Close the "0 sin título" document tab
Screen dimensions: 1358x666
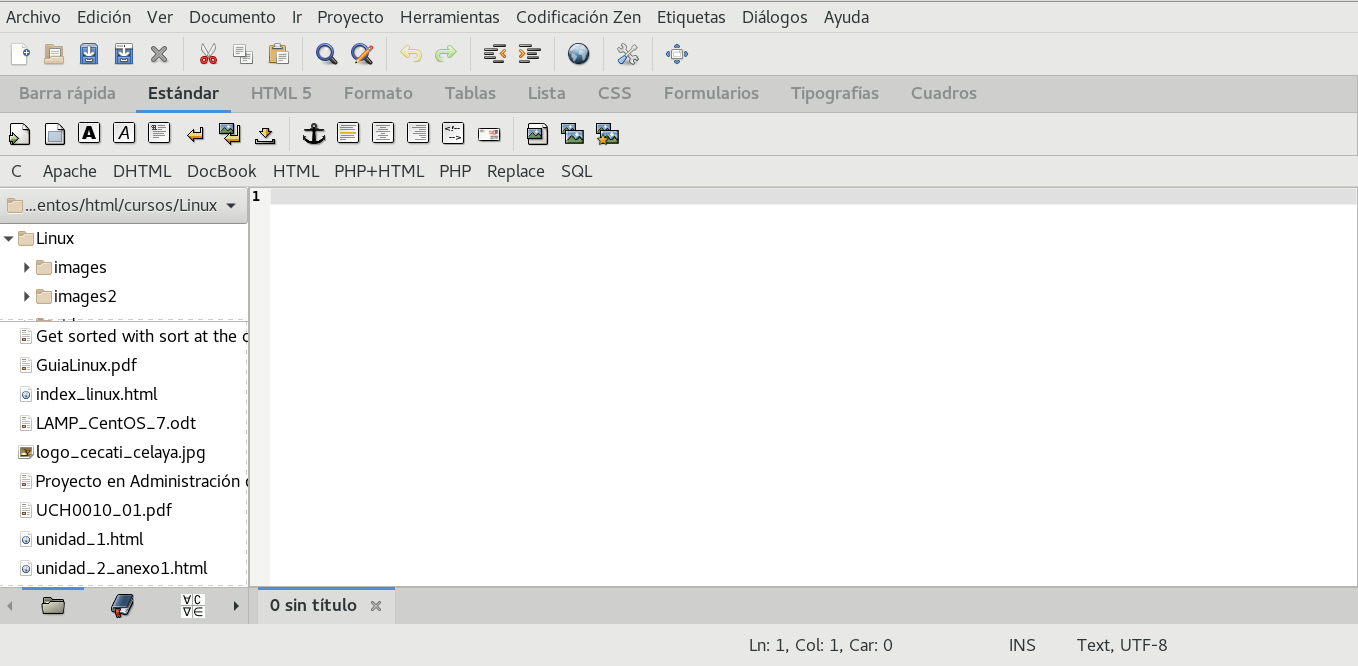(x=376, y=606)
